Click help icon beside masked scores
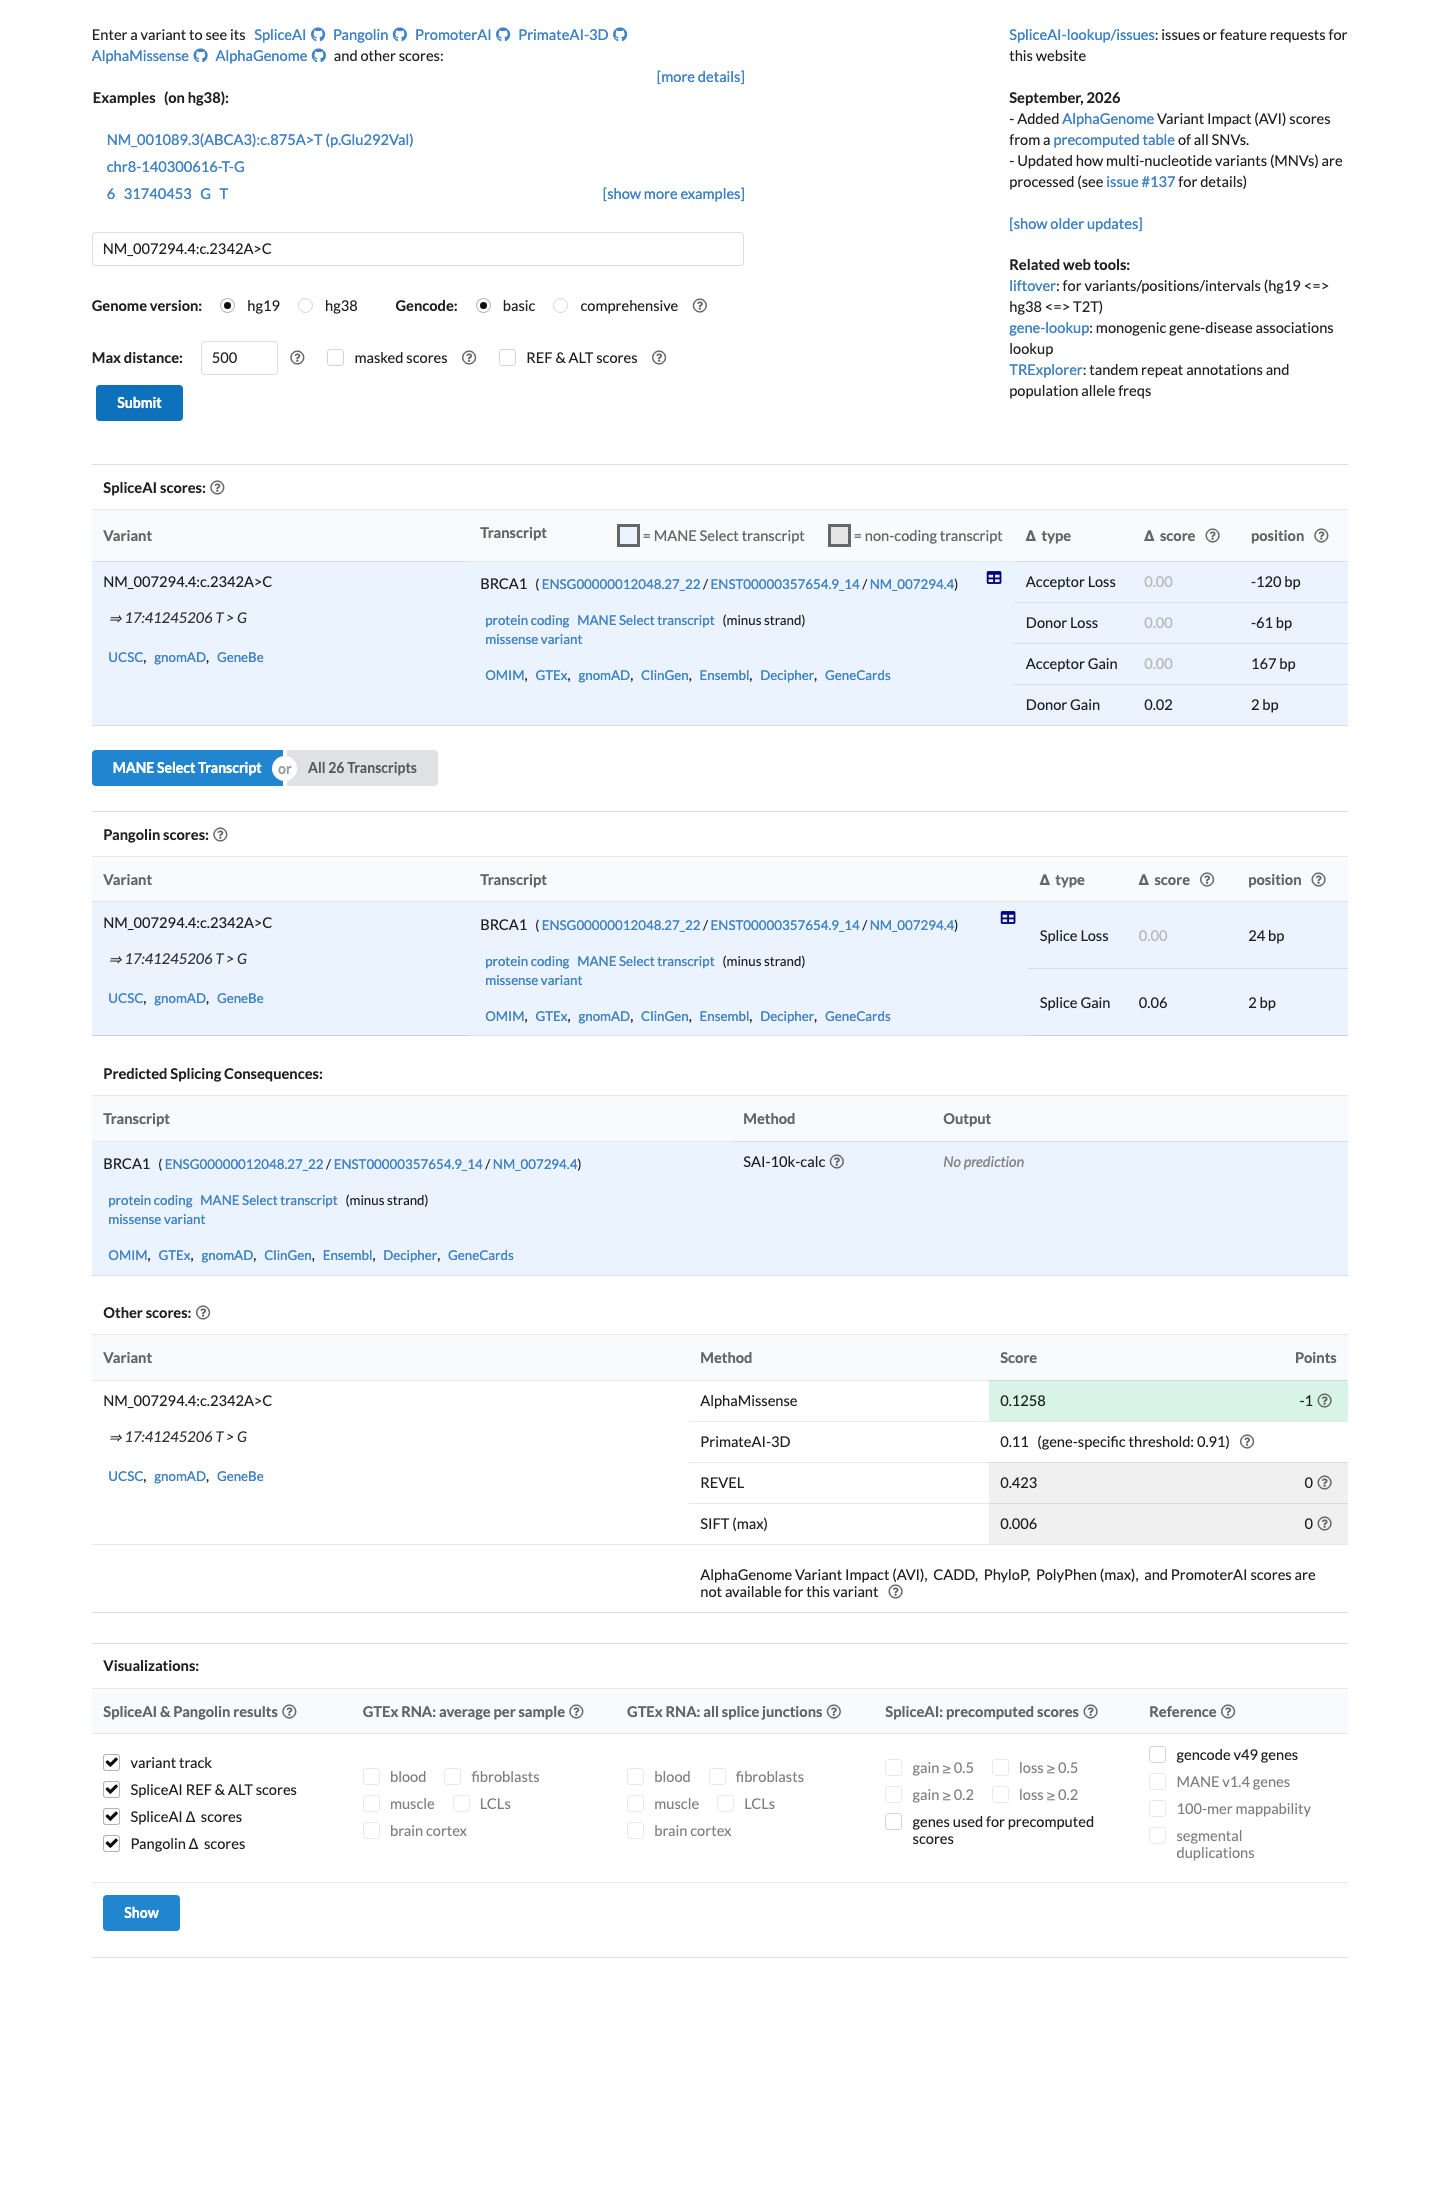This screenshot has height=2200, width=1454. [x=469, y=358]
